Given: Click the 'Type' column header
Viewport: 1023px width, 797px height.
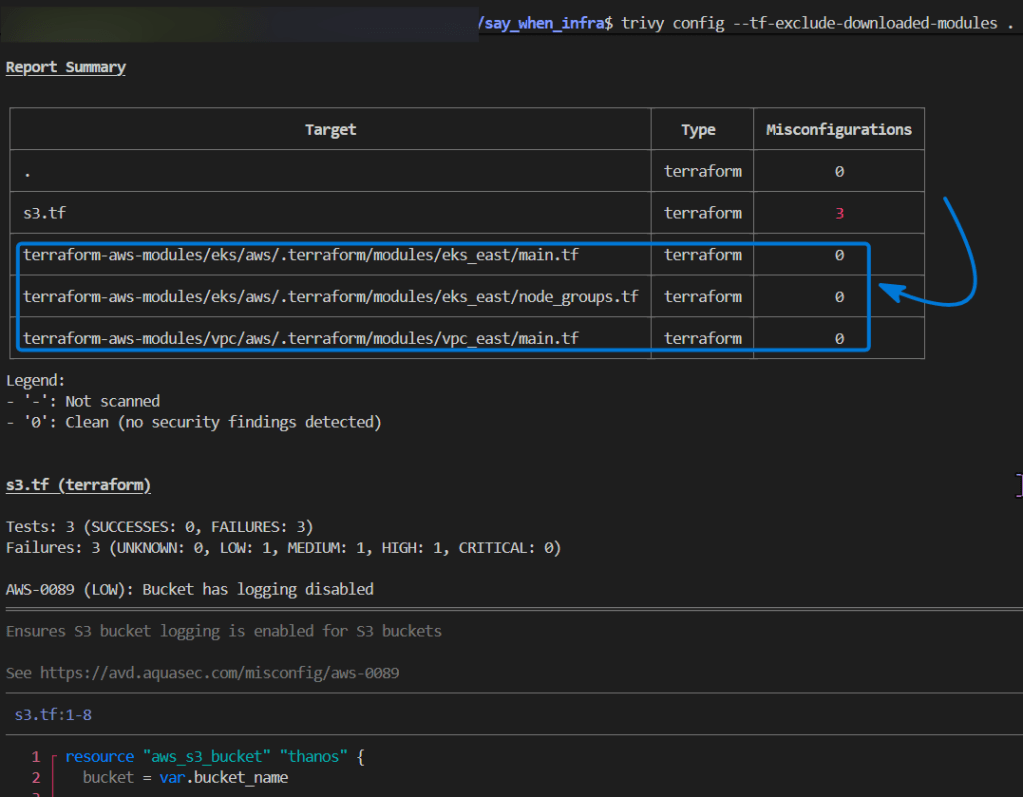Looking at the screenshot, I should pos(698,130).
